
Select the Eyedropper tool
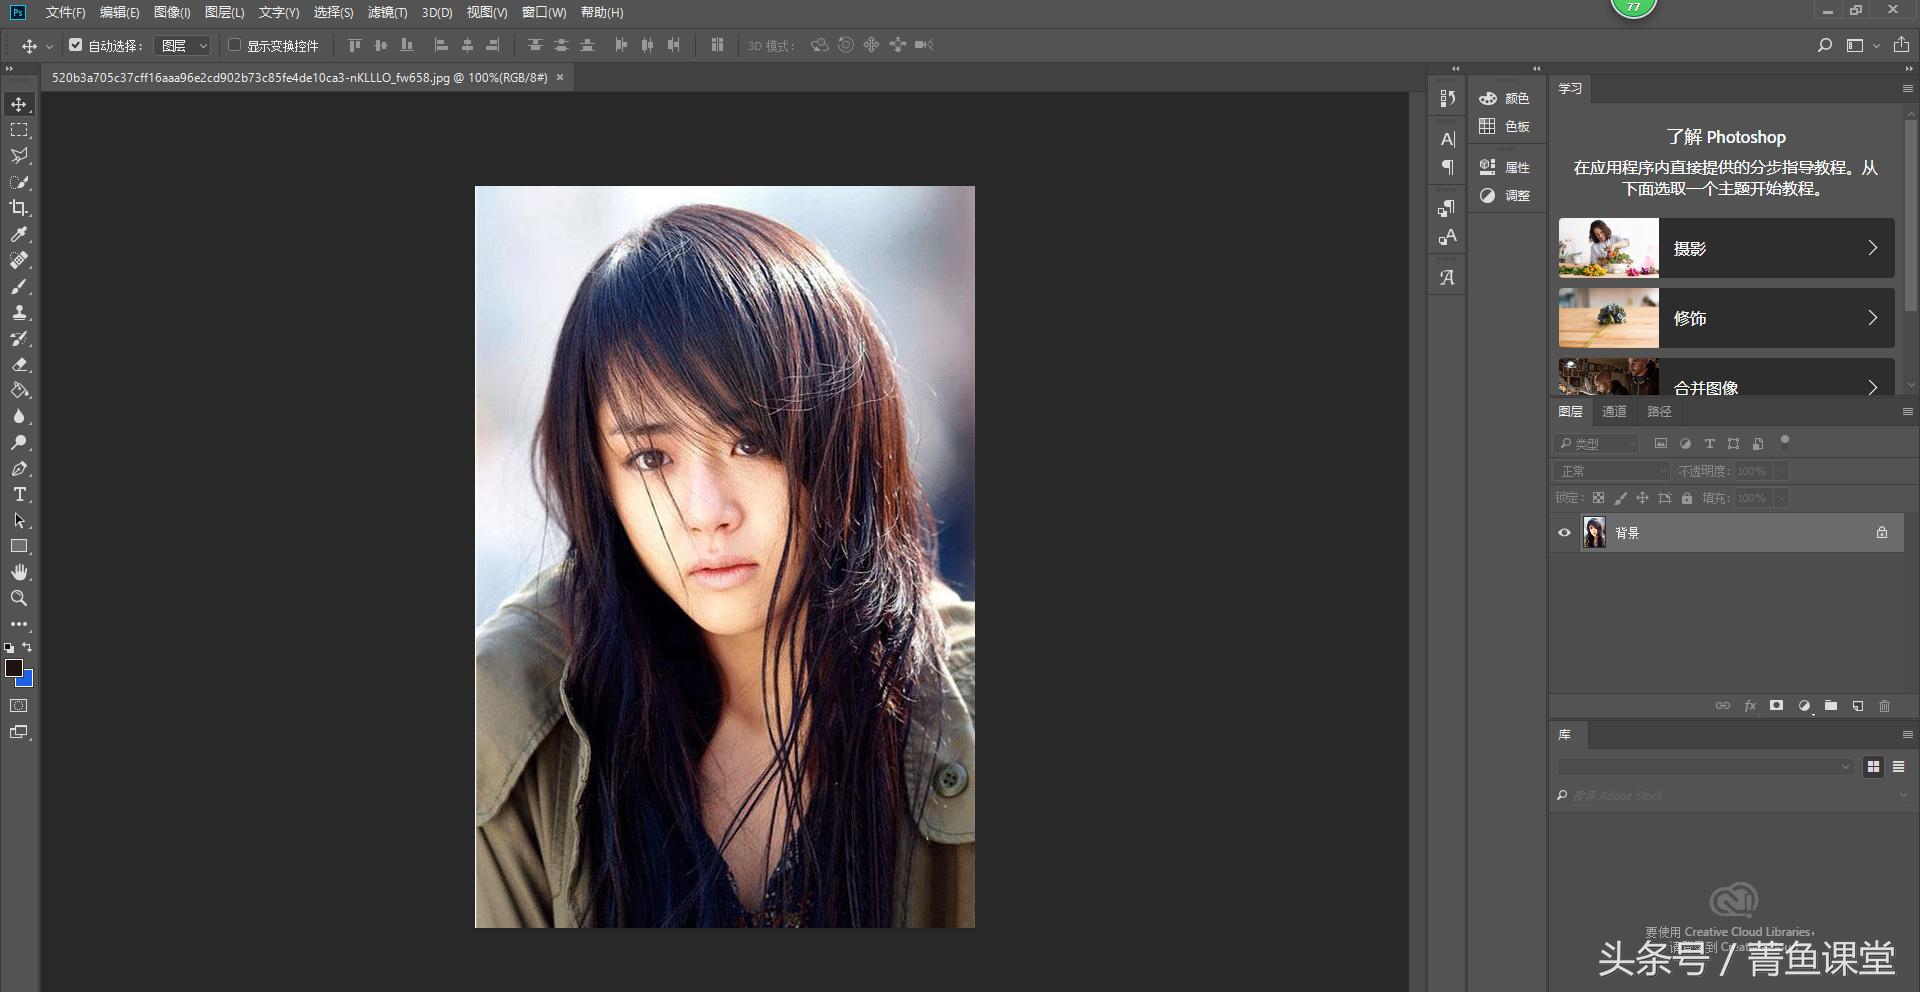(19, 234)
